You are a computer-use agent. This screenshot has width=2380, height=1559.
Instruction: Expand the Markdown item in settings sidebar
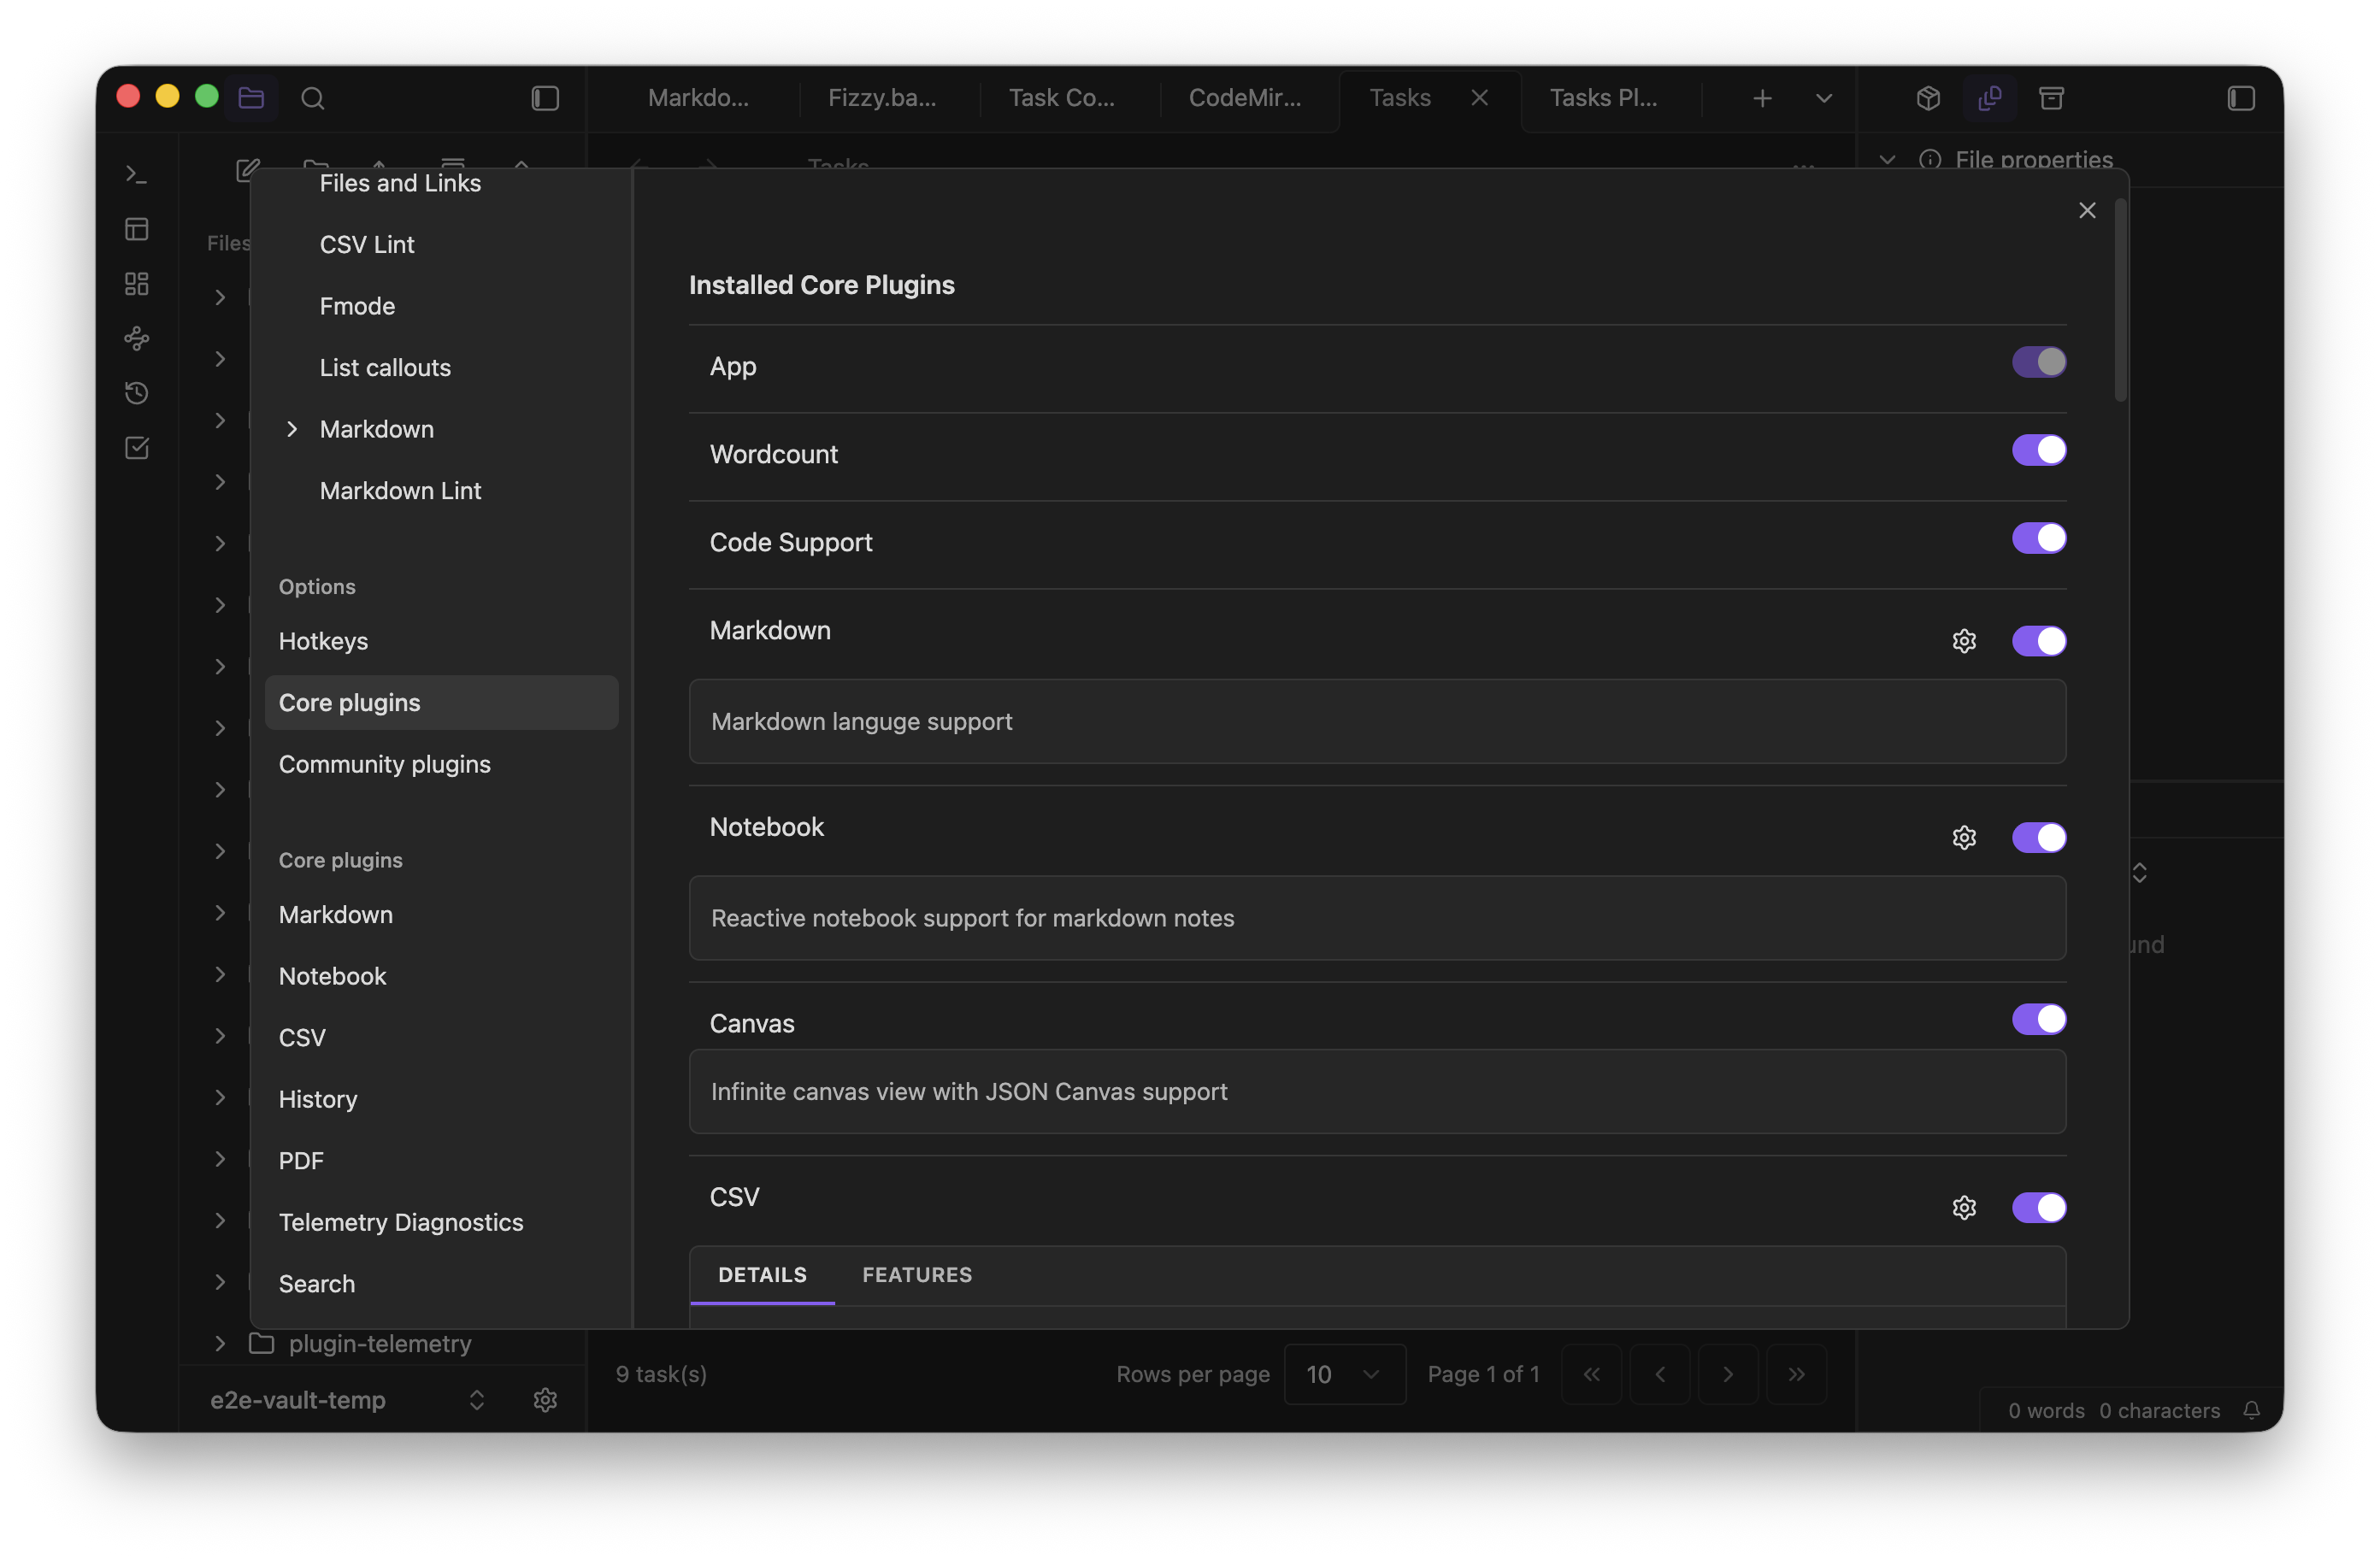point(292,430)
